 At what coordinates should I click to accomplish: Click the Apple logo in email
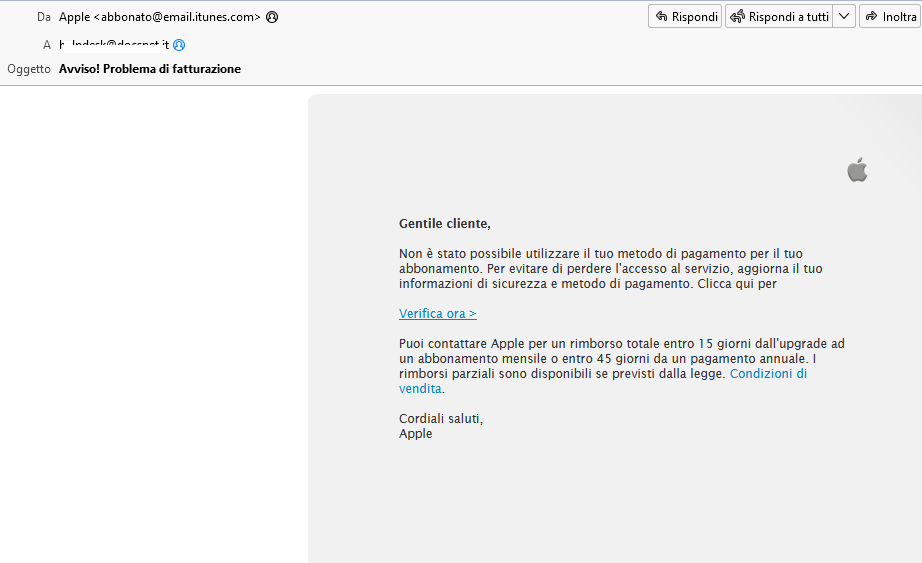coord(857,169)
